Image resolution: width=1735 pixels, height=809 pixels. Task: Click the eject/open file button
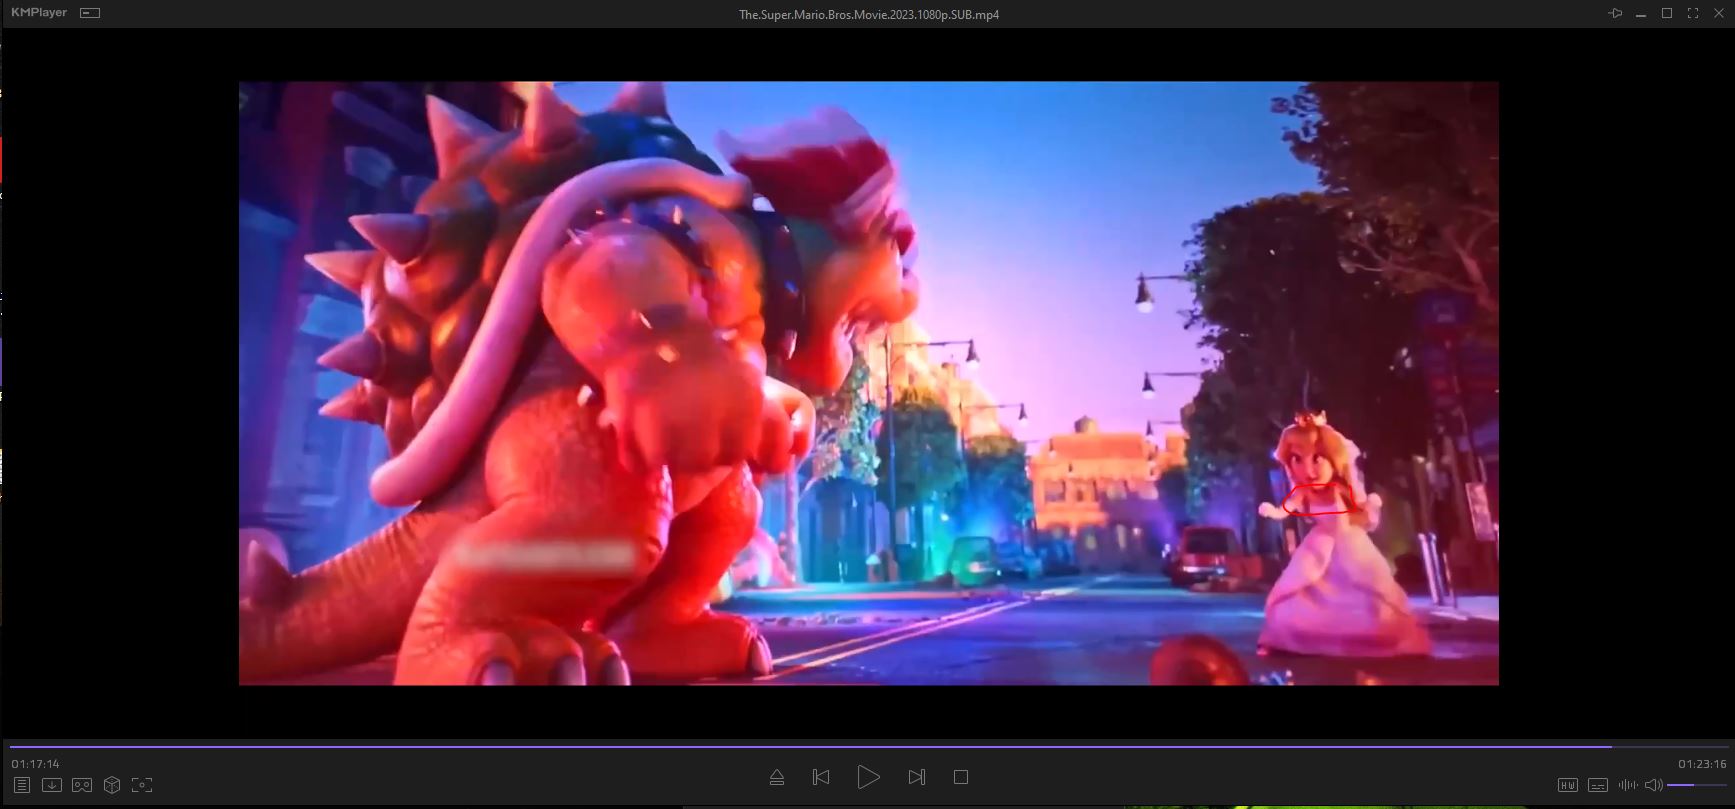pyautogui.click(x=777, y=777)
